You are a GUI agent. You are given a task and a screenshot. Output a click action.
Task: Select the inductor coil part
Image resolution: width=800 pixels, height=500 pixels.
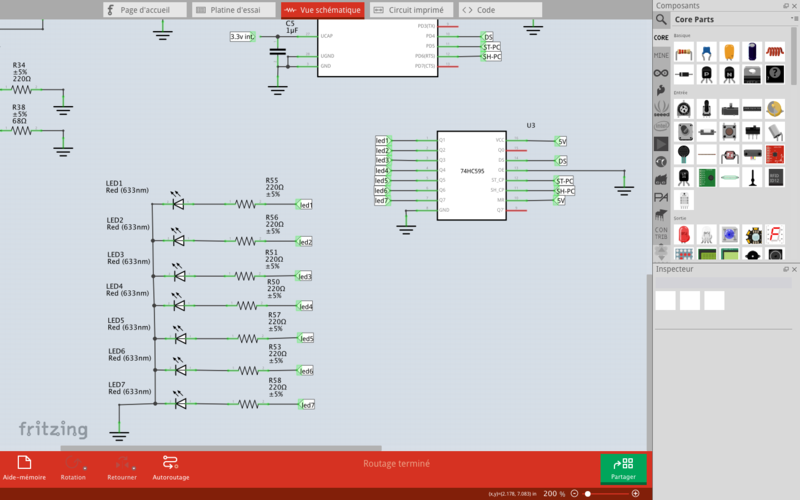[x=775, y=52]
